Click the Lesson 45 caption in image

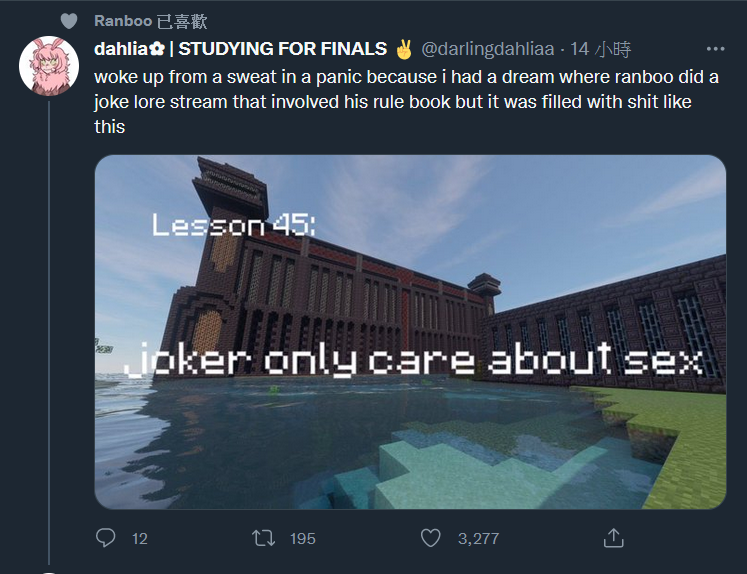pyautogui.click(x=233, y=225)
